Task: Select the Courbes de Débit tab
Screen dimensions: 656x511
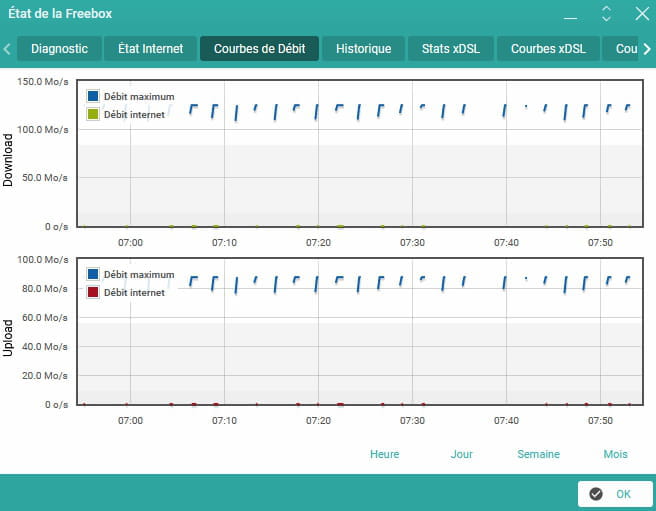Action: (x=259, y=49)
